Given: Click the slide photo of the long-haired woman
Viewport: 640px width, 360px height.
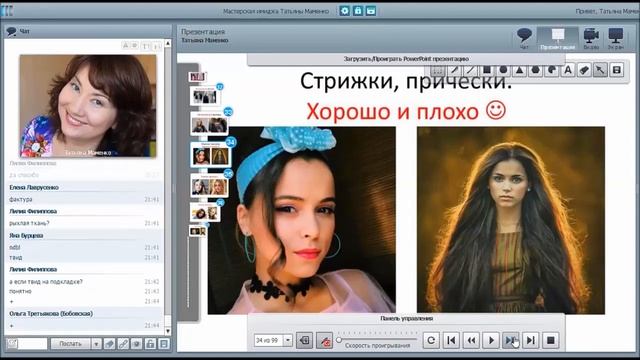Looking at the screenshot, I should point(511,220).
